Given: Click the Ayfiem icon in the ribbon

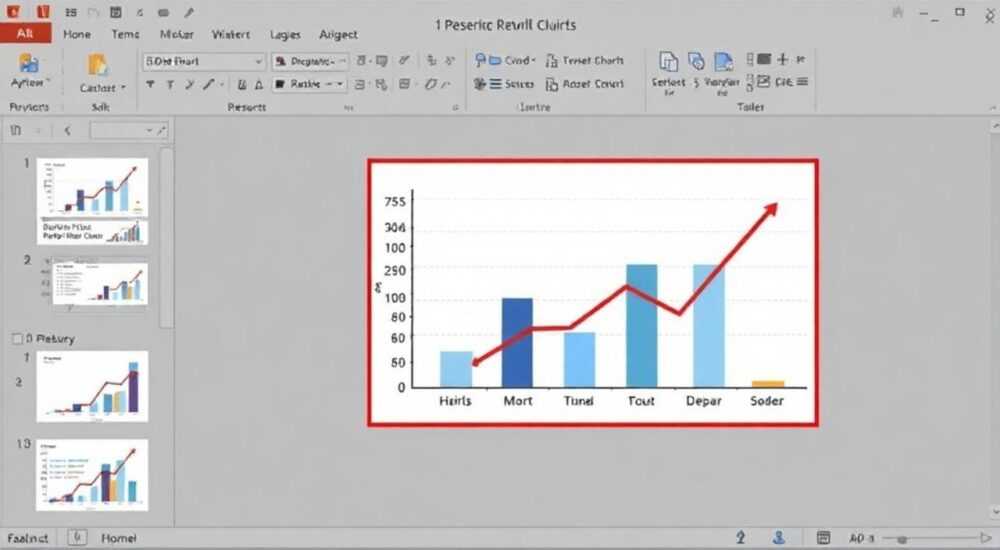Looking at the screenshot, I should (x=29, y=63).
